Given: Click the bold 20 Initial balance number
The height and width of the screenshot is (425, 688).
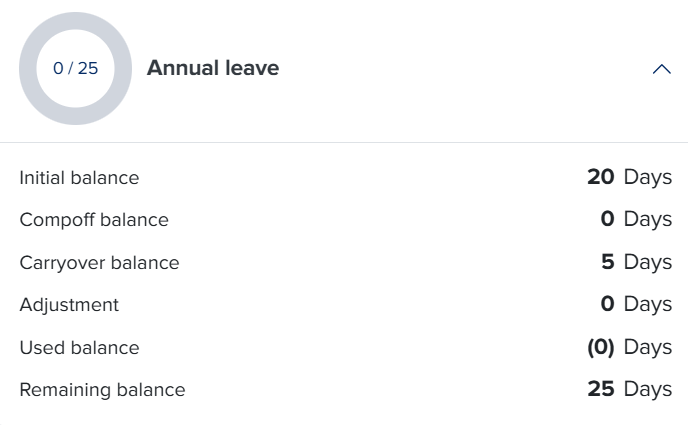Looking at the screenshot, I should point(600,177).
